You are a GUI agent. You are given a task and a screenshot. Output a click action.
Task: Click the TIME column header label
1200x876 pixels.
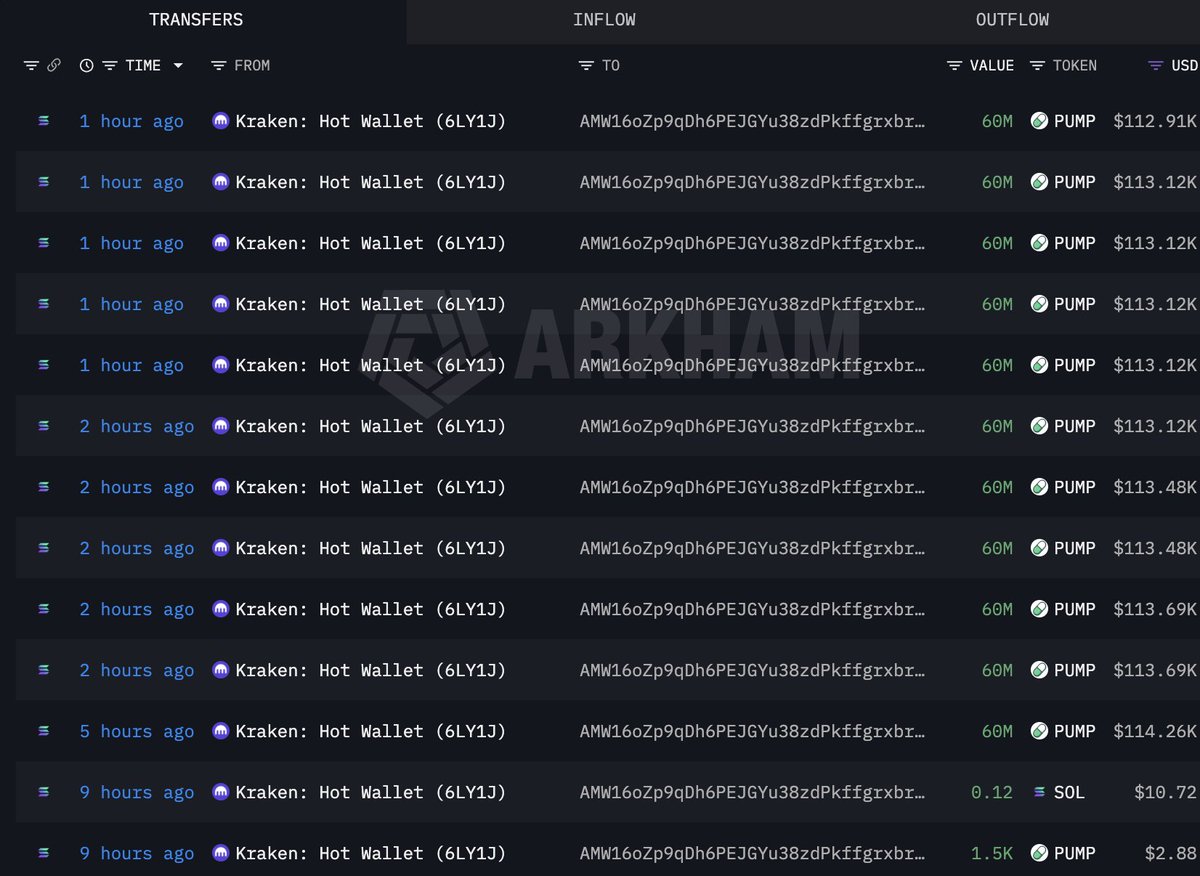coord(143,65)
